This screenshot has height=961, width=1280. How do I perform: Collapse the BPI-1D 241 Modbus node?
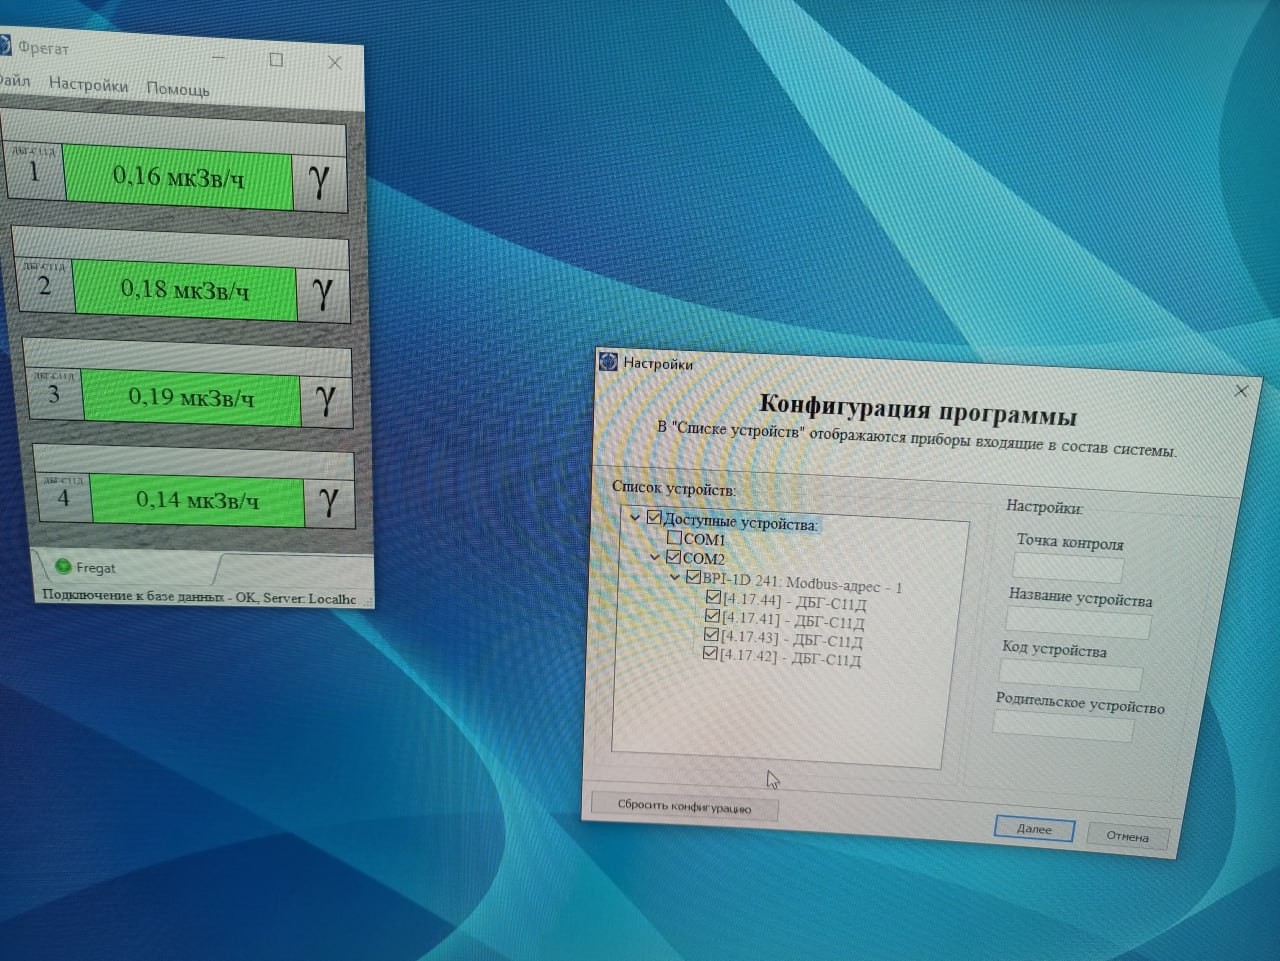675,577
